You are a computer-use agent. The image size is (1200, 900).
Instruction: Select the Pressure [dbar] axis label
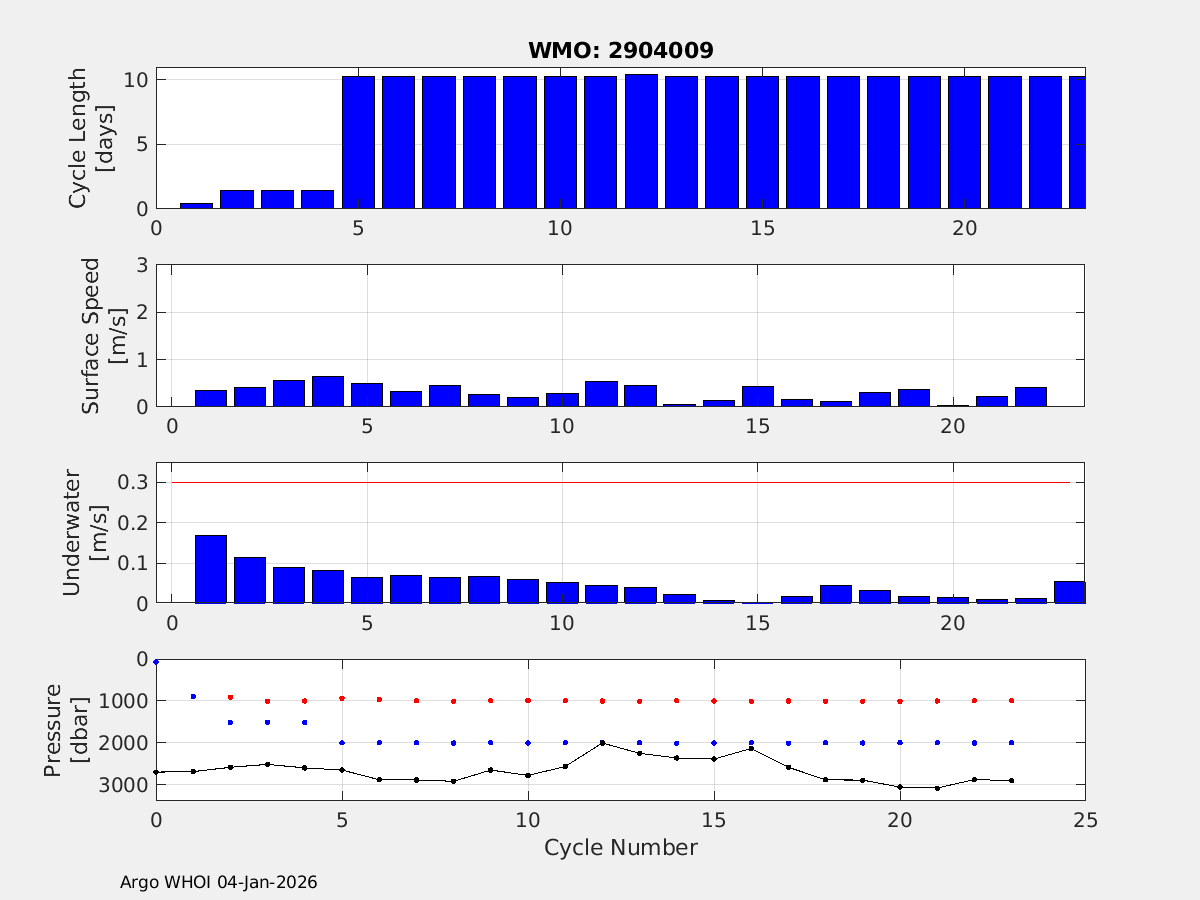(64, 729)
